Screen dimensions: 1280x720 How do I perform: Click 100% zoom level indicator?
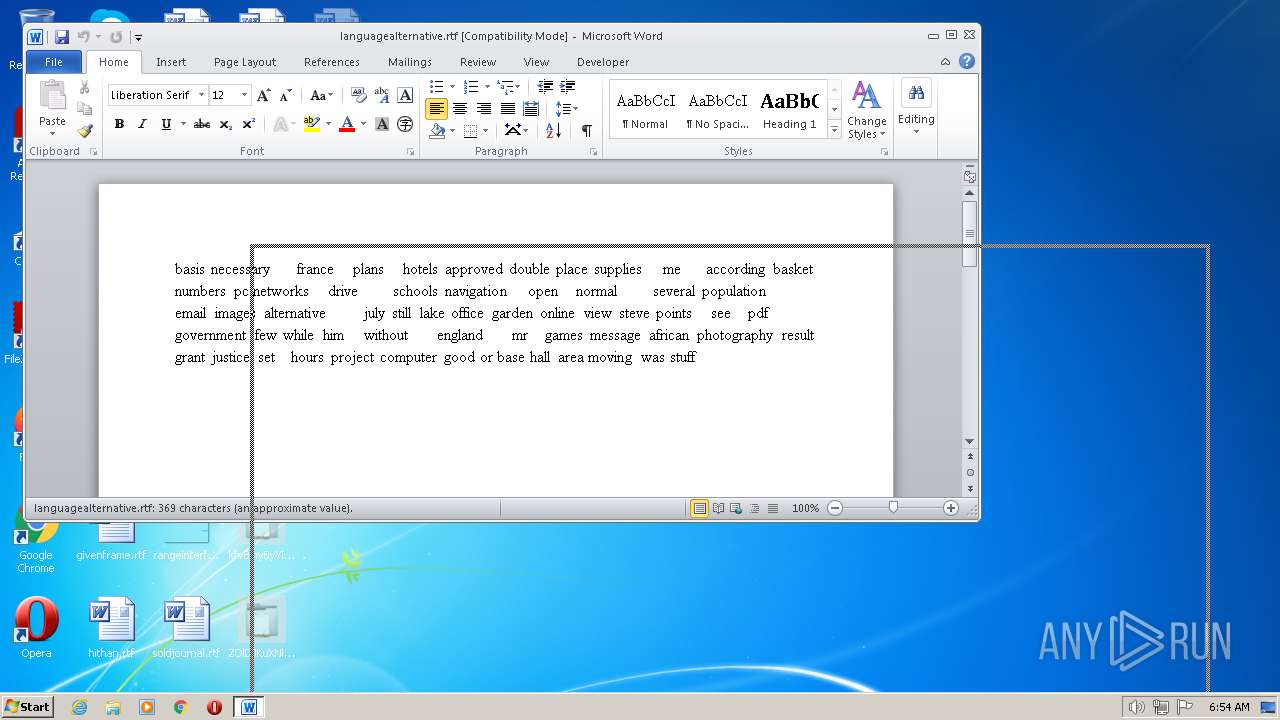pos(805,508)
